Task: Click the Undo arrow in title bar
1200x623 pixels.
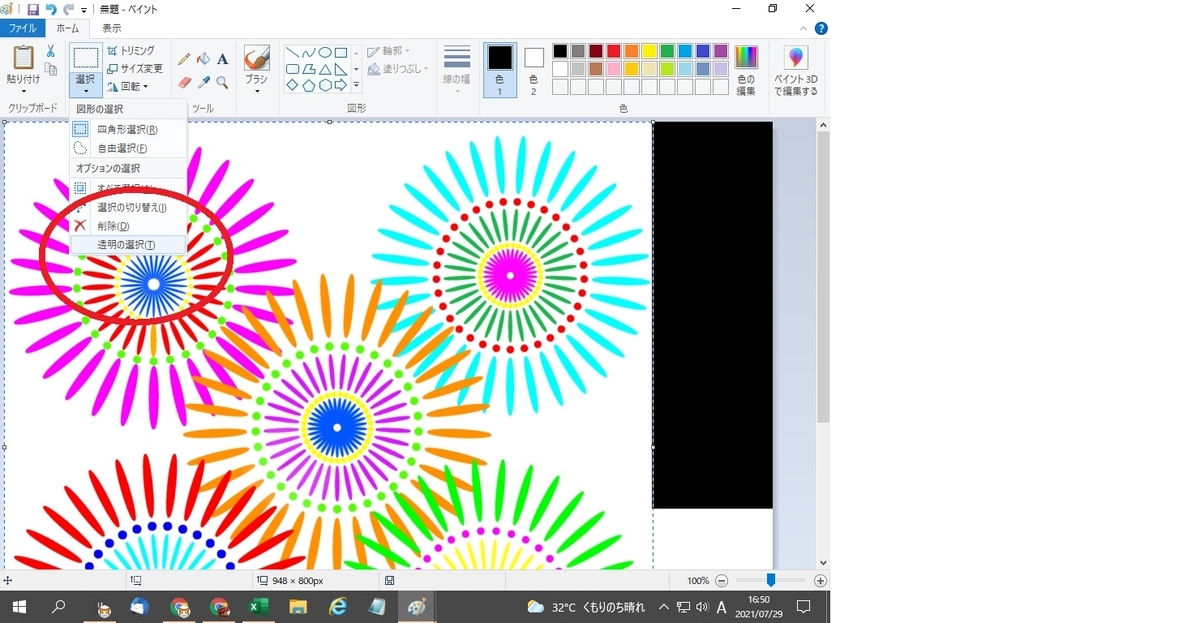Action: tap(51, 9)
